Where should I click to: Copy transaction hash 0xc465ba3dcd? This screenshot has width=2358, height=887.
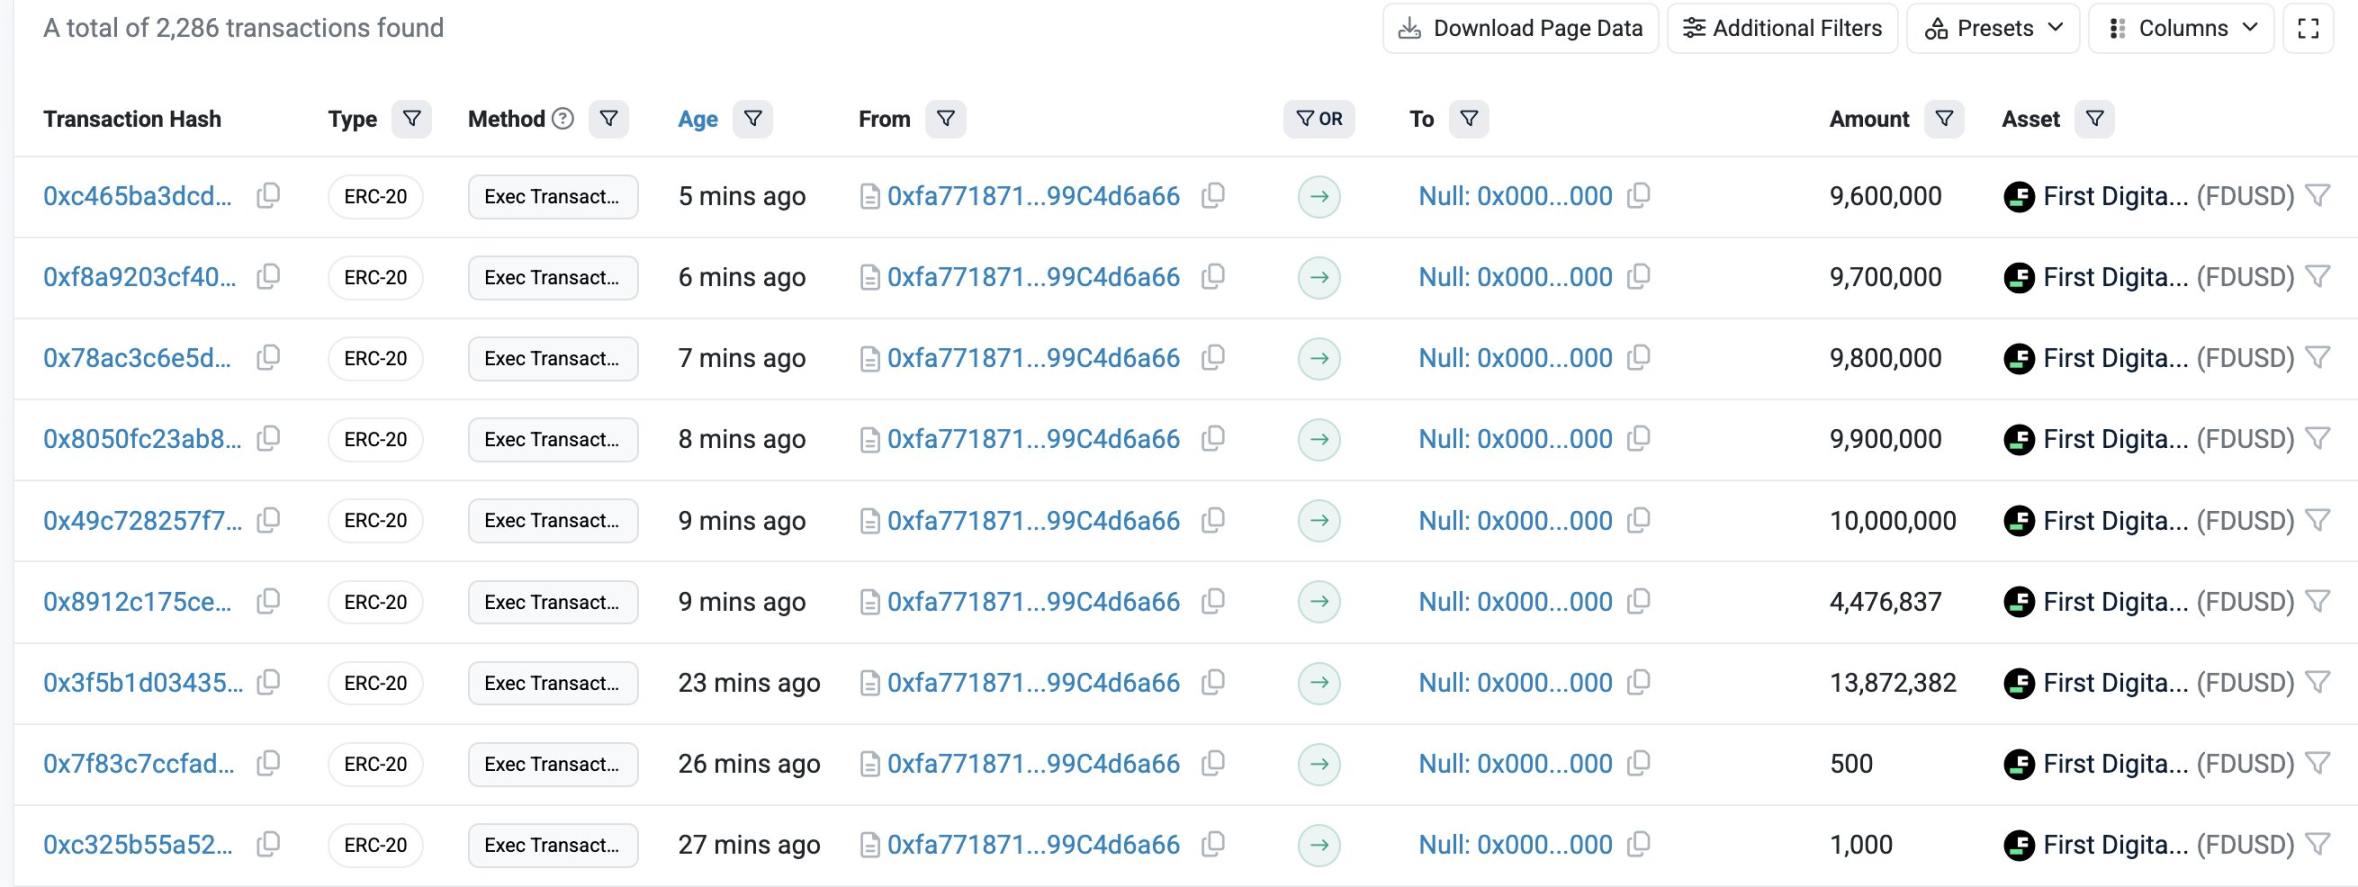pyautogui.click(x=268, y=196)
